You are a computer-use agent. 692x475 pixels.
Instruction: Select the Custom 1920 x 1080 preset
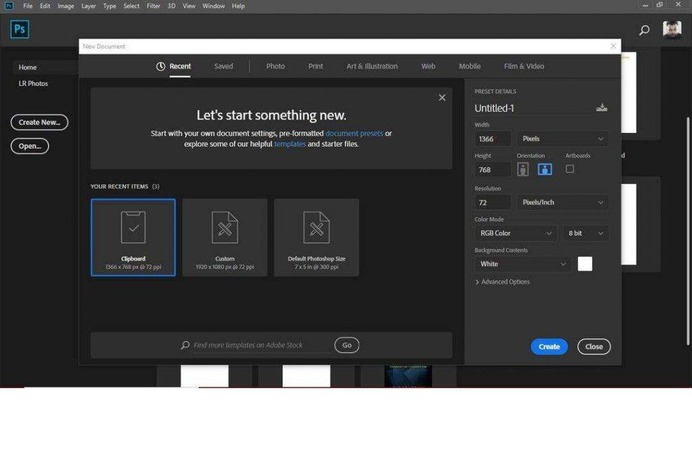225,238
